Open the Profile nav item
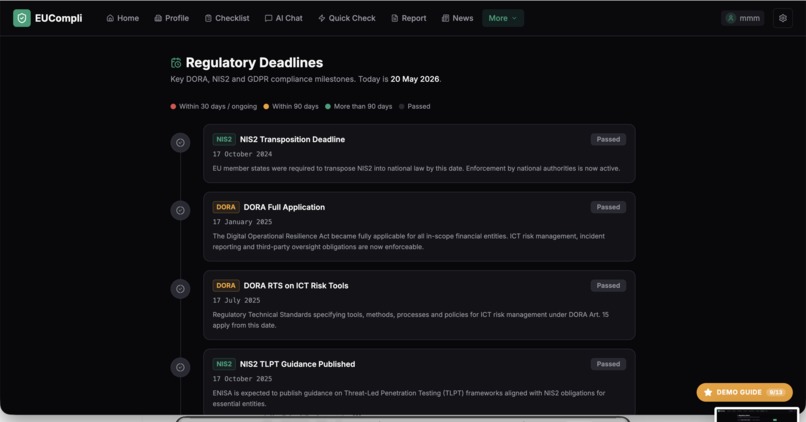This screenshot has width=806, height=422. [172, 18]
